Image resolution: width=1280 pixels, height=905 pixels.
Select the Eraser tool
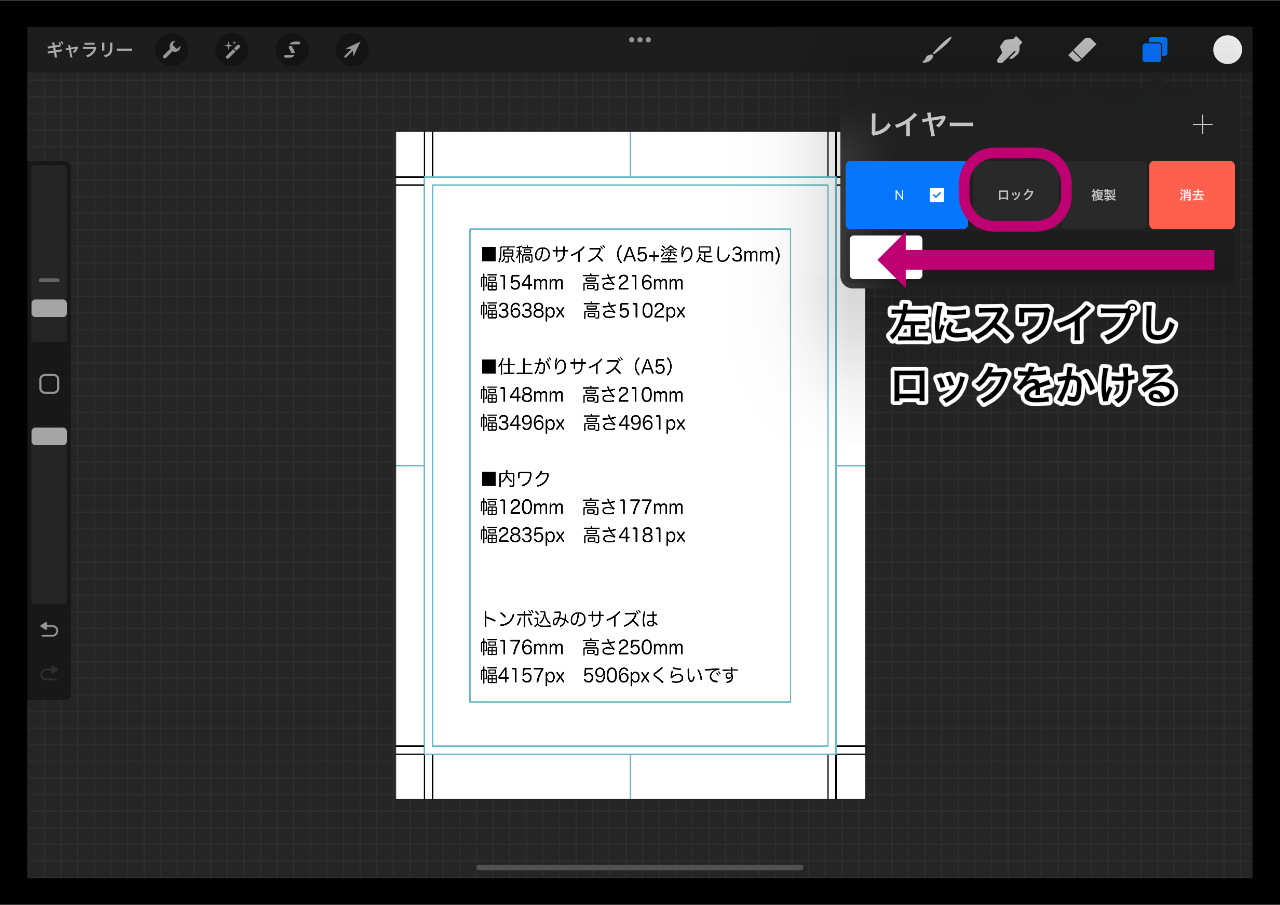pyautogui.click(x=1082, y=50)
